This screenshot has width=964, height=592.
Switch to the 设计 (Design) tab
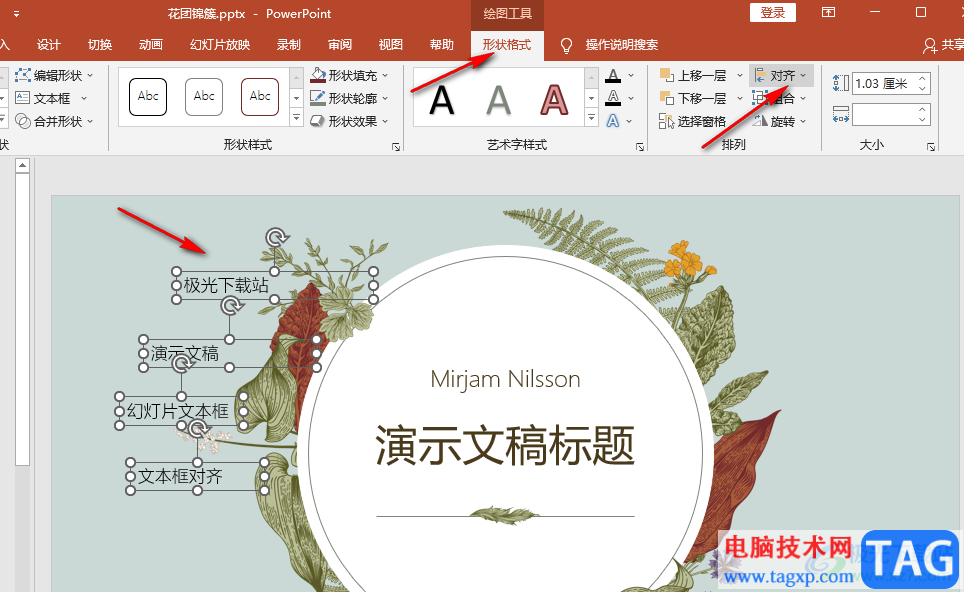(x=48, y=44)
